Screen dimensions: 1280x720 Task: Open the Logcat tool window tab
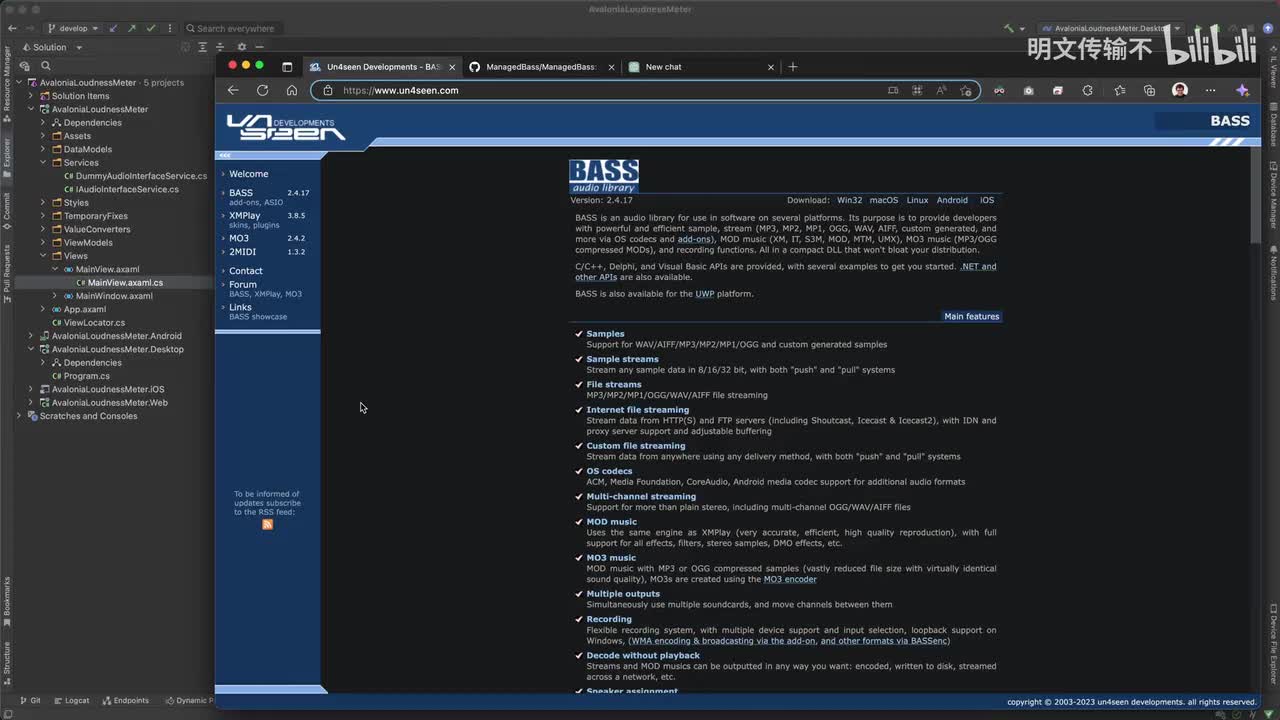coord(71,701)
